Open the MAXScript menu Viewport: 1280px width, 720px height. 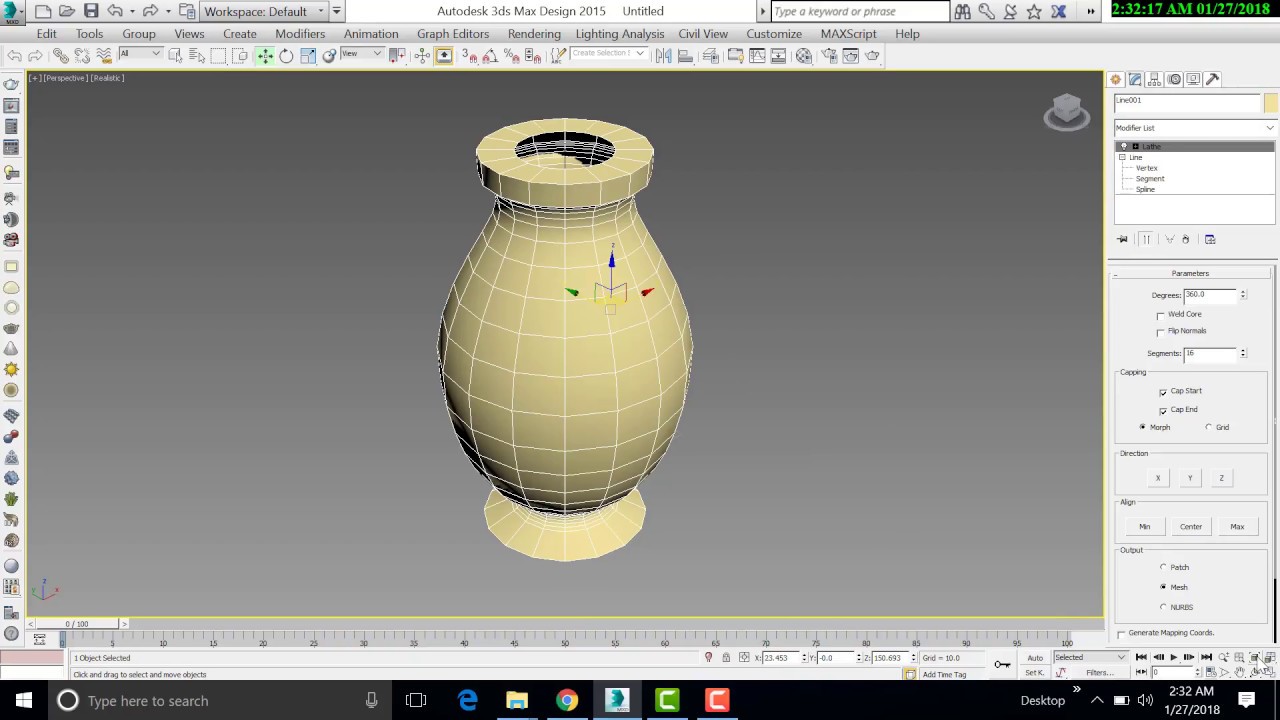click(x=848, y=34)
